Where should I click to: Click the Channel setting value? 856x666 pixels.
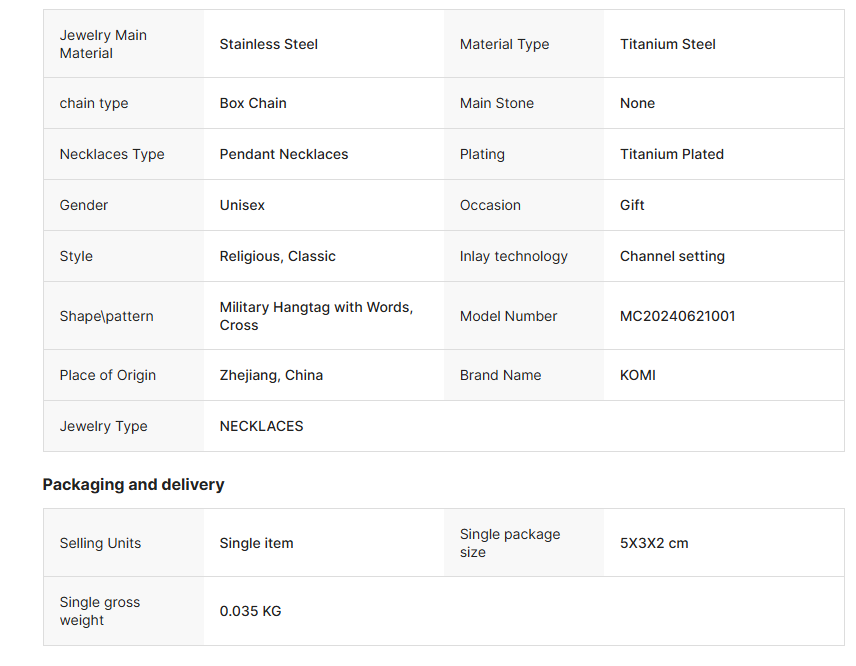pos(672,256)
